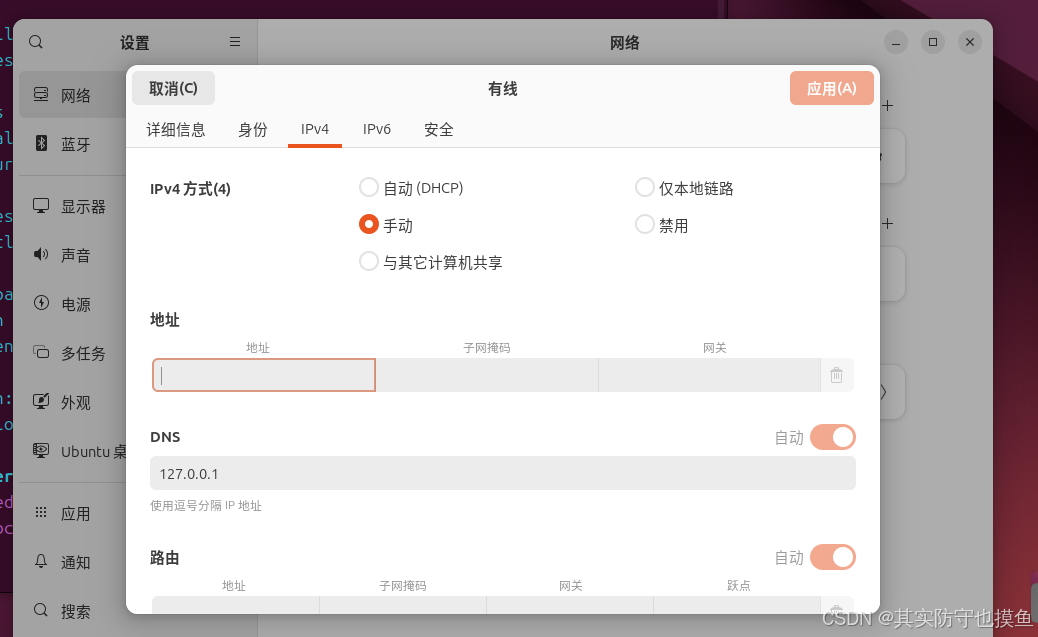The image size is (1038, 637).
Task: Select Automatic (DHCP) radio option
Action: 368,187
